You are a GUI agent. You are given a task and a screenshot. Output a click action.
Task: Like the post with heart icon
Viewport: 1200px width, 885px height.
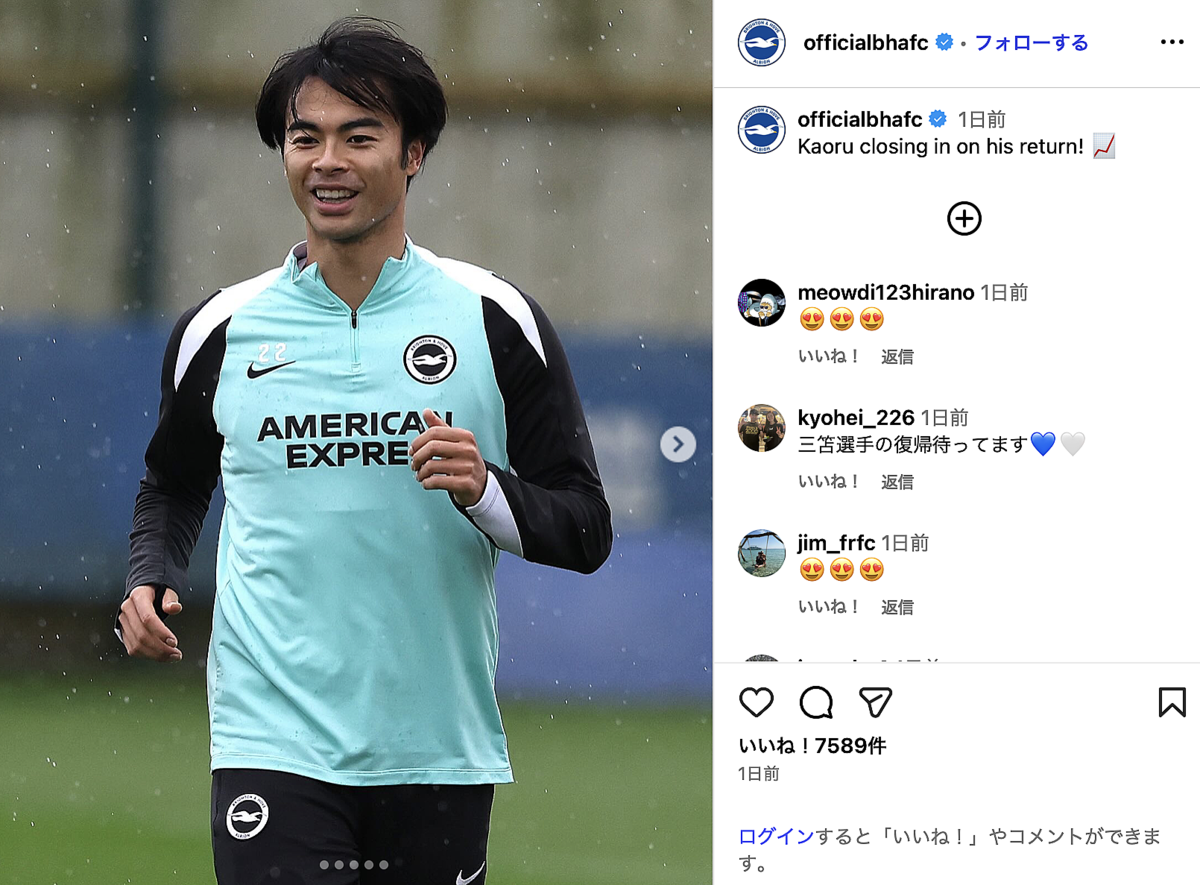[757, 703]
